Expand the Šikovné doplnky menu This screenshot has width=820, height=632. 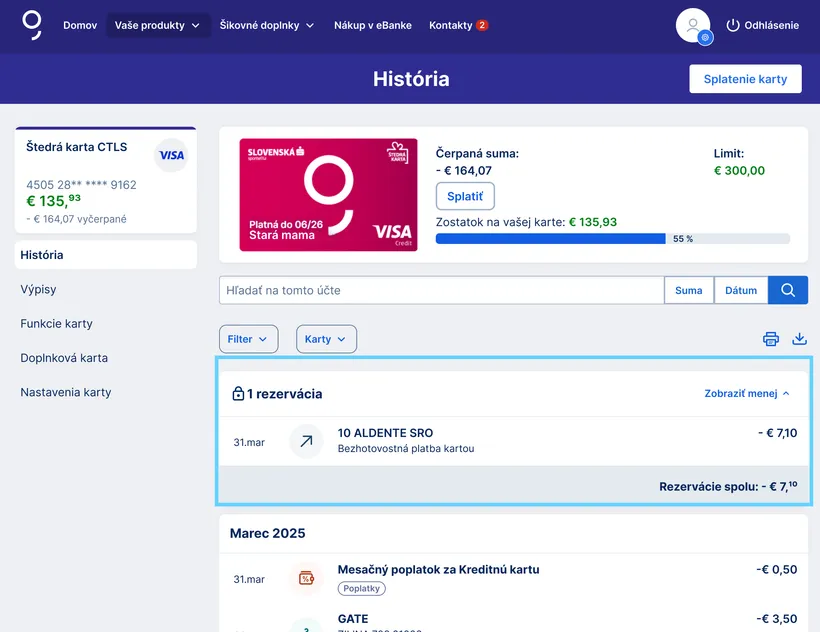coord(258,25)
